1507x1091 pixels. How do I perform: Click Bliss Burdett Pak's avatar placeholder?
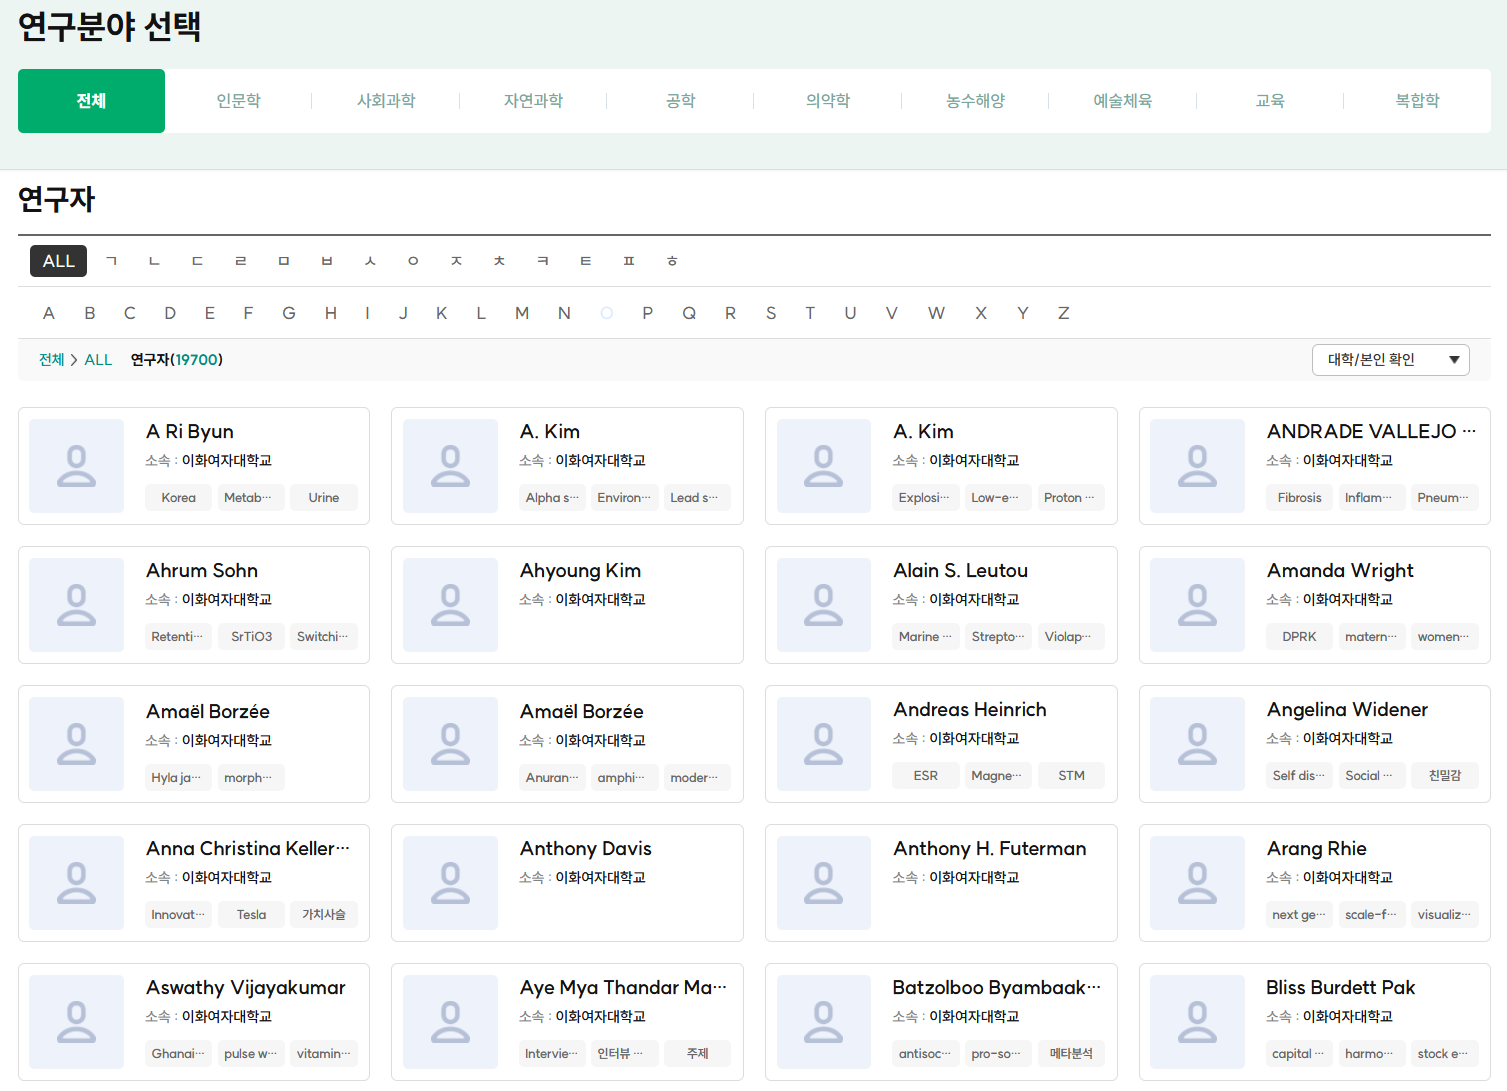tap(1197, 1022)
